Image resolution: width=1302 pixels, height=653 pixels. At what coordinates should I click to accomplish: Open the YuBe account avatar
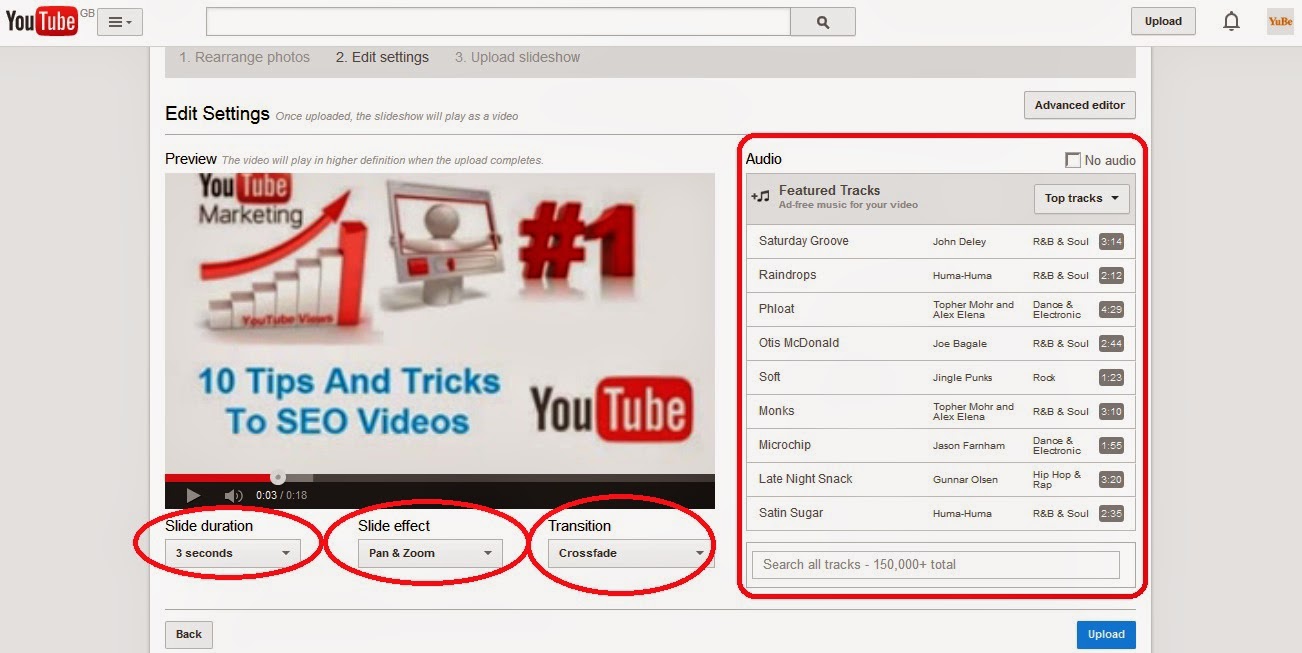coord(1280,21)
